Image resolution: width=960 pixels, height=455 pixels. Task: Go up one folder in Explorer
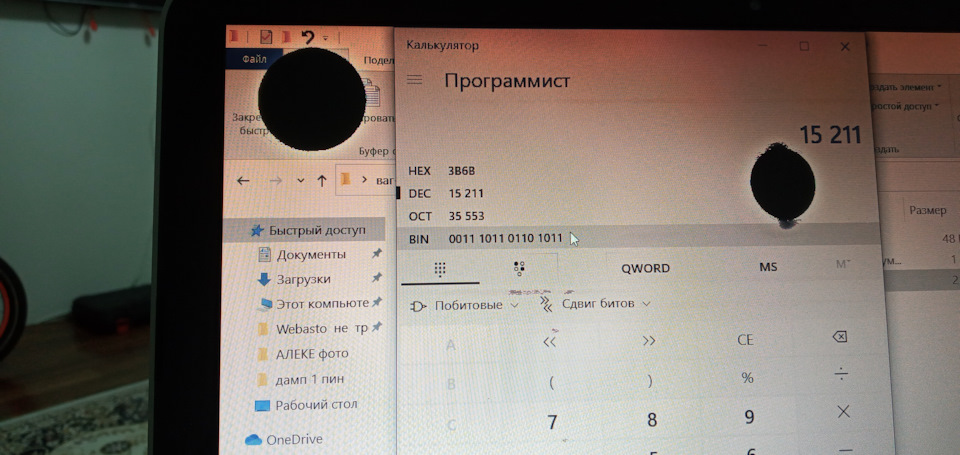pos(322,181)
